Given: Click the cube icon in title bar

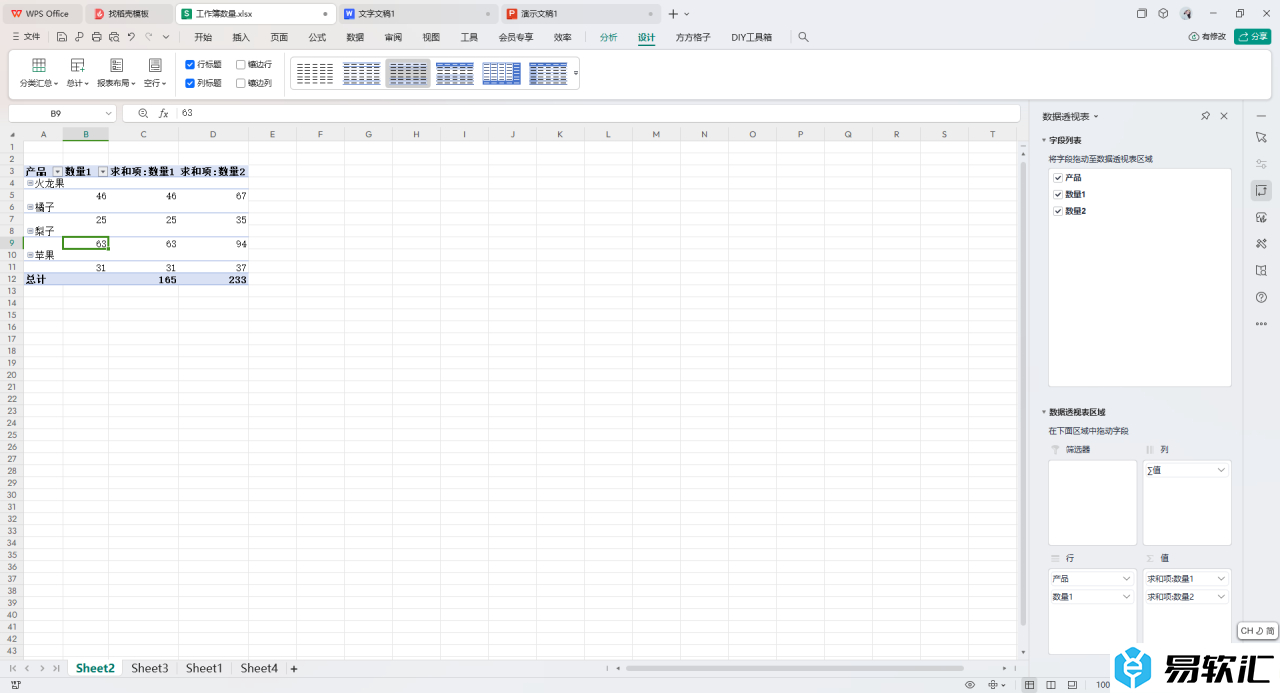Looking at the screenshot, I should [1163, 14].
